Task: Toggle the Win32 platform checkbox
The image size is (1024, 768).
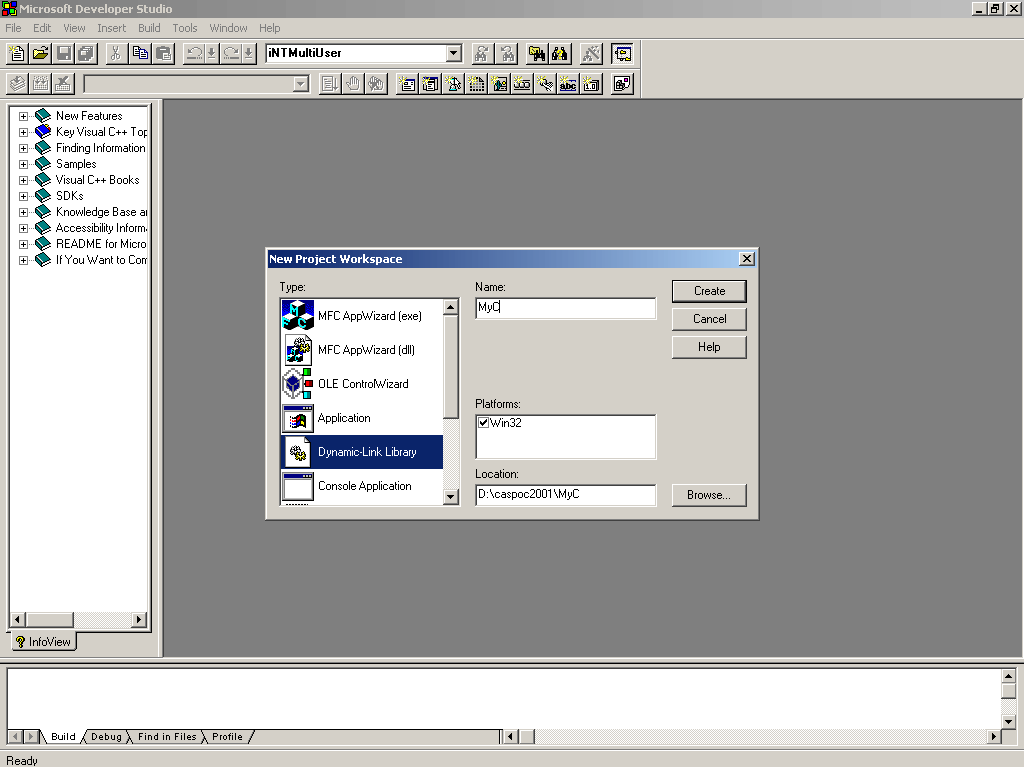Action: pyautogui.click(x=483, y=423)
